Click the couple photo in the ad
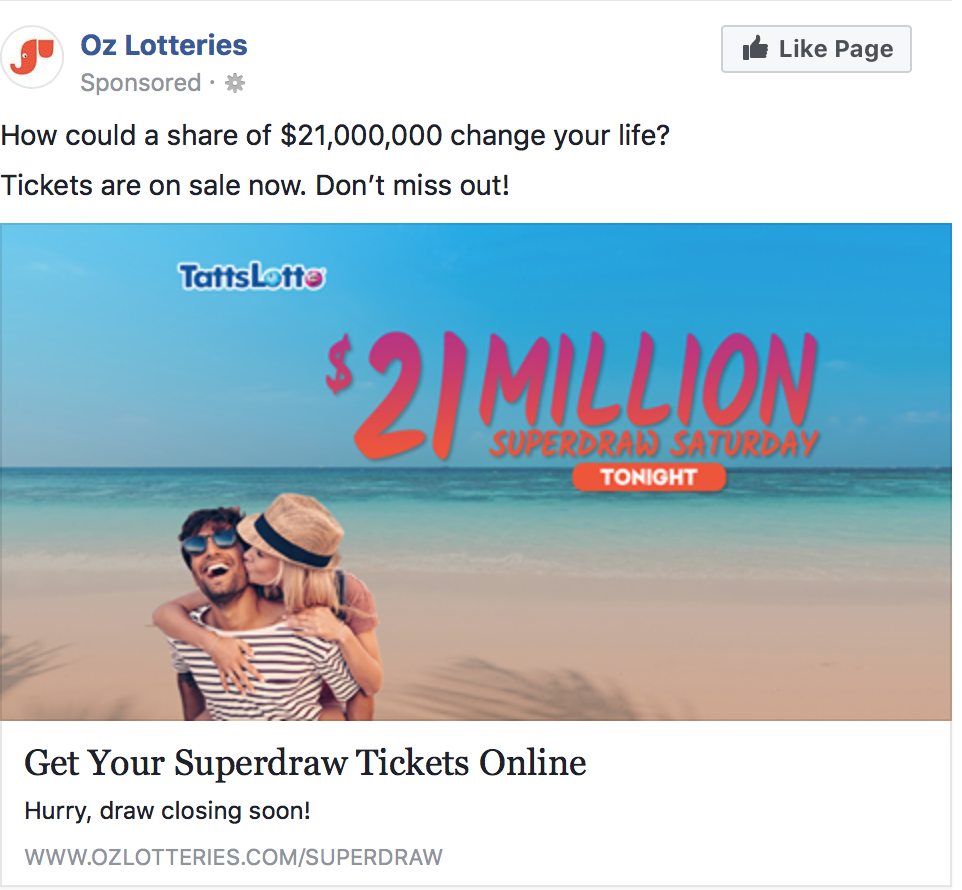The width and height of the screenshot is (962, 890). (x=270, y=610)
